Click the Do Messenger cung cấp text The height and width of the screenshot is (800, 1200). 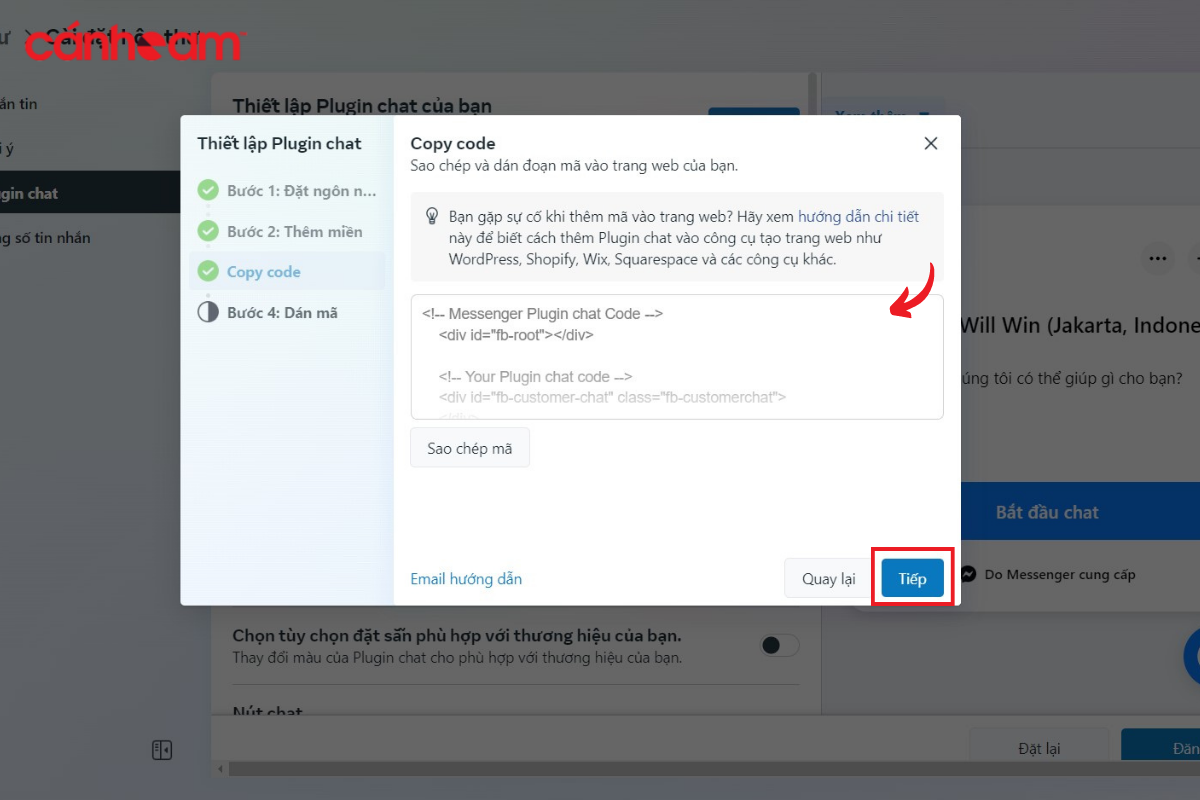pyautogui.click(x=1060, y=575)
